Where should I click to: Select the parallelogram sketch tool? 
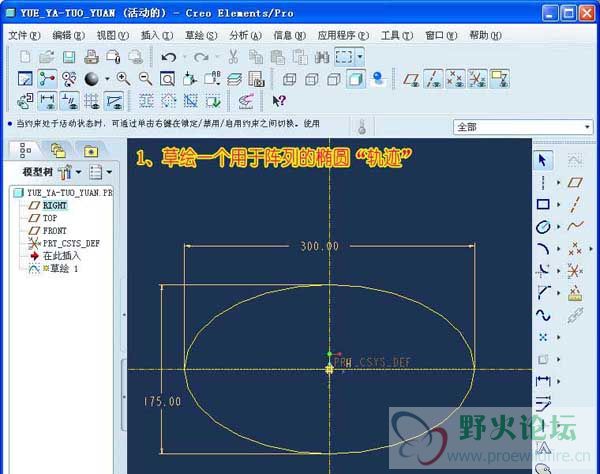click(575, 182)
